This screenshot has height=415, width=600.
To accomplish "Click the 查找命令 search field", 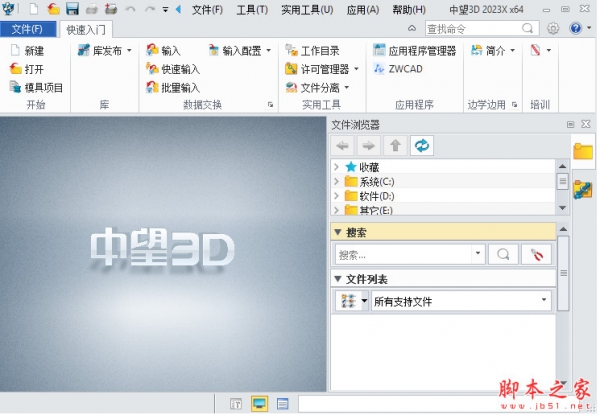I will [x=482, y=29].
